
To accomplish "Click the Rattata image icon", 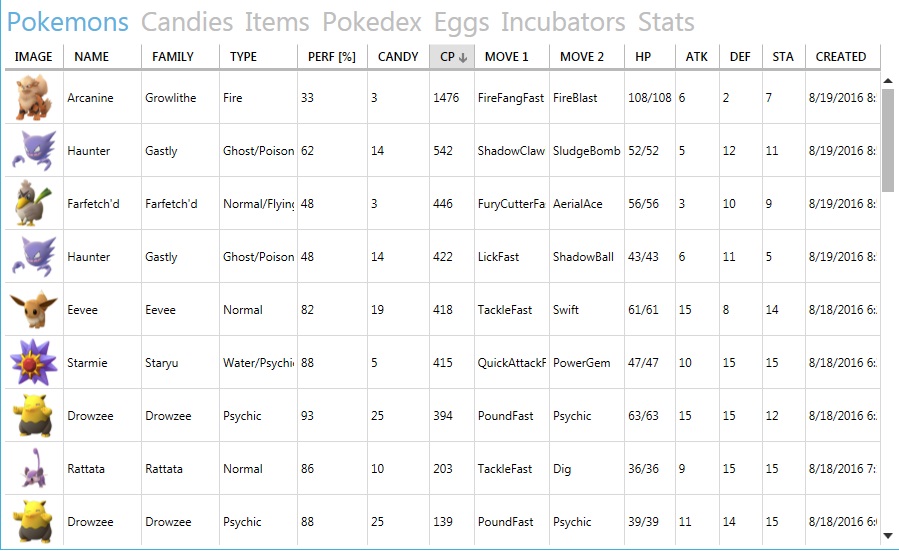I will pyautogui.click(x=34, y=468).
